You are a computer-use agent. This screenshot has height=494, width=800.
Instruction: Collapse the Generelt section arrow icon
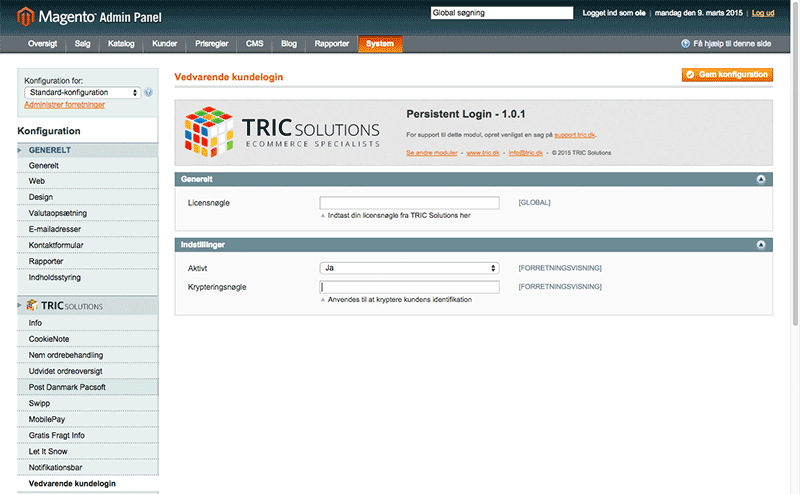coord(761,179)
